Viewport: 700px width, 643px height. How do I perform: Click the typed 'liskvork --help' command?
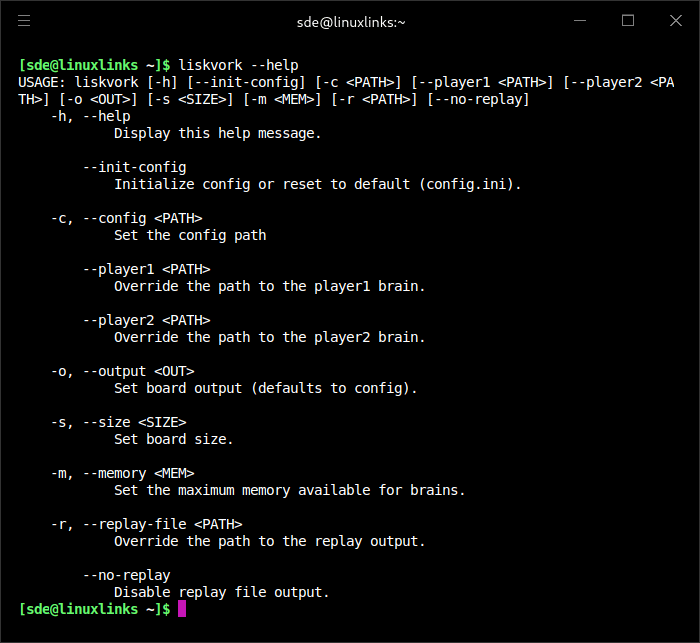click(x=238, y=65)
